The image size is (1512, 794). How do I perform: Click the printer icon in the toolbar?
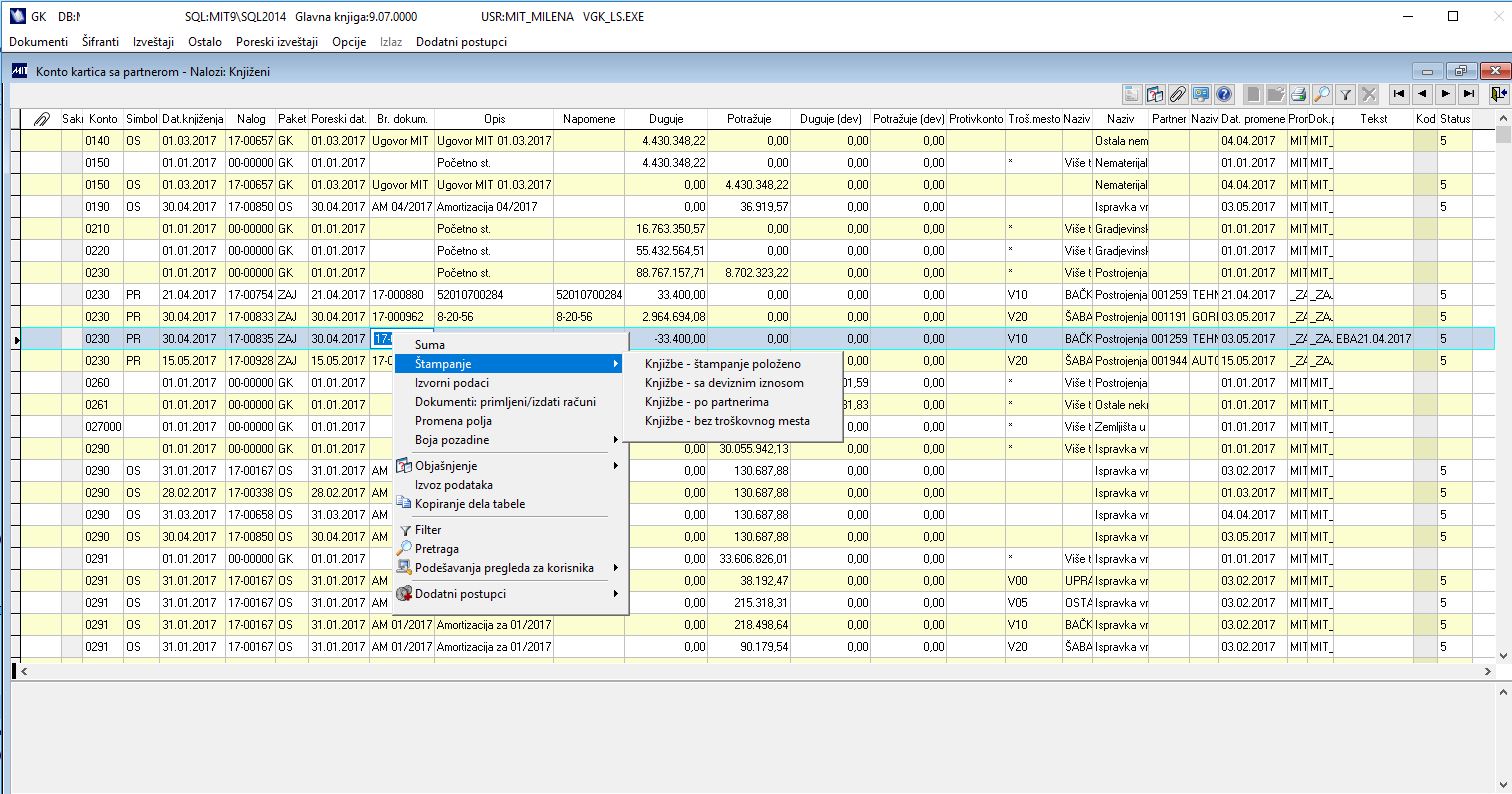coord(1299,94)
